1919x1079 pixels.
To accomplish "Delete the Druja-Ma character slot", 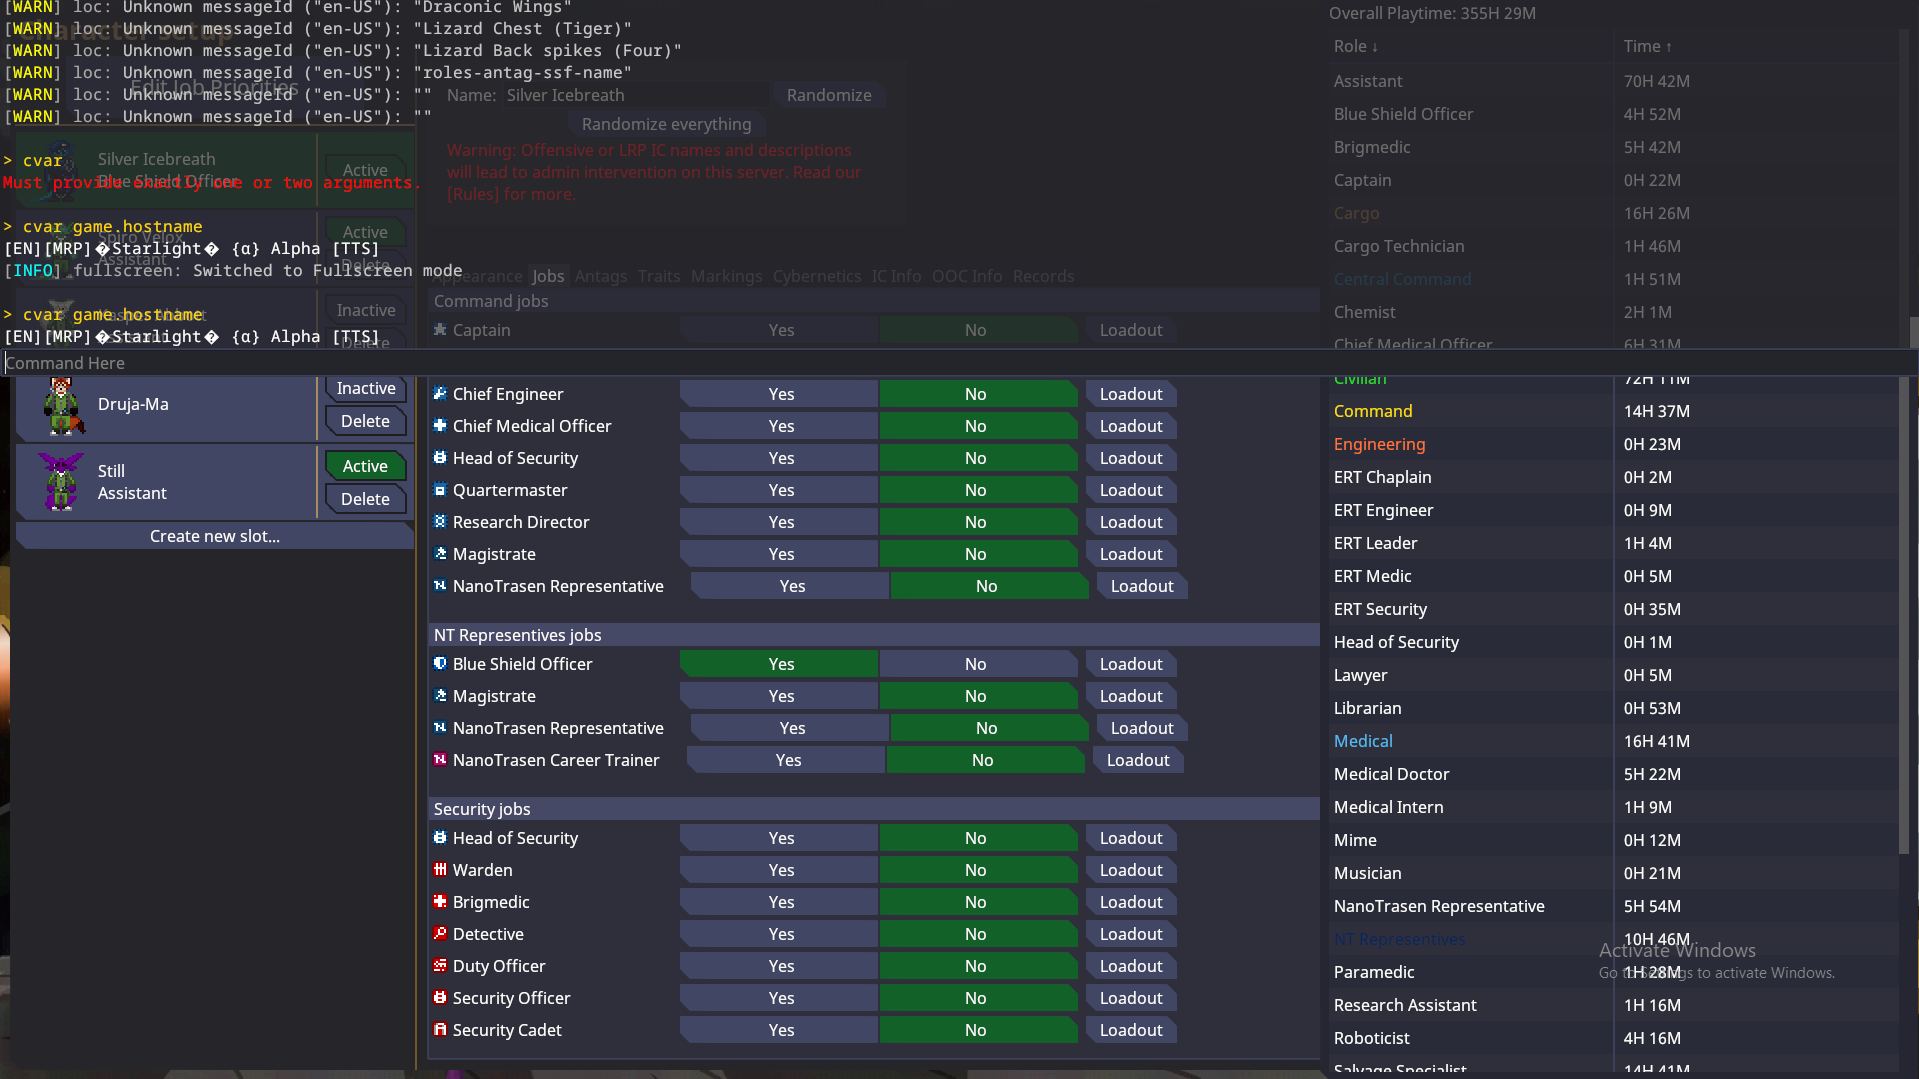I will point(365,421).
